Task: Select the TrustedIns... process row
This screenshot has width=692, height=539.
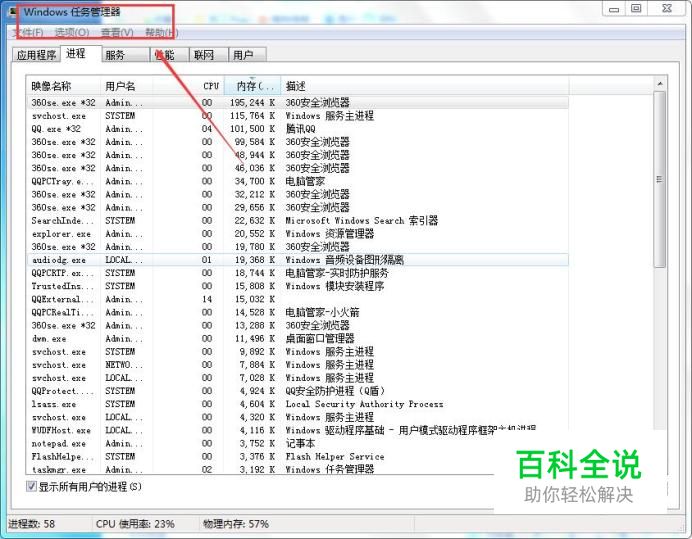Action: click(297, 286)
